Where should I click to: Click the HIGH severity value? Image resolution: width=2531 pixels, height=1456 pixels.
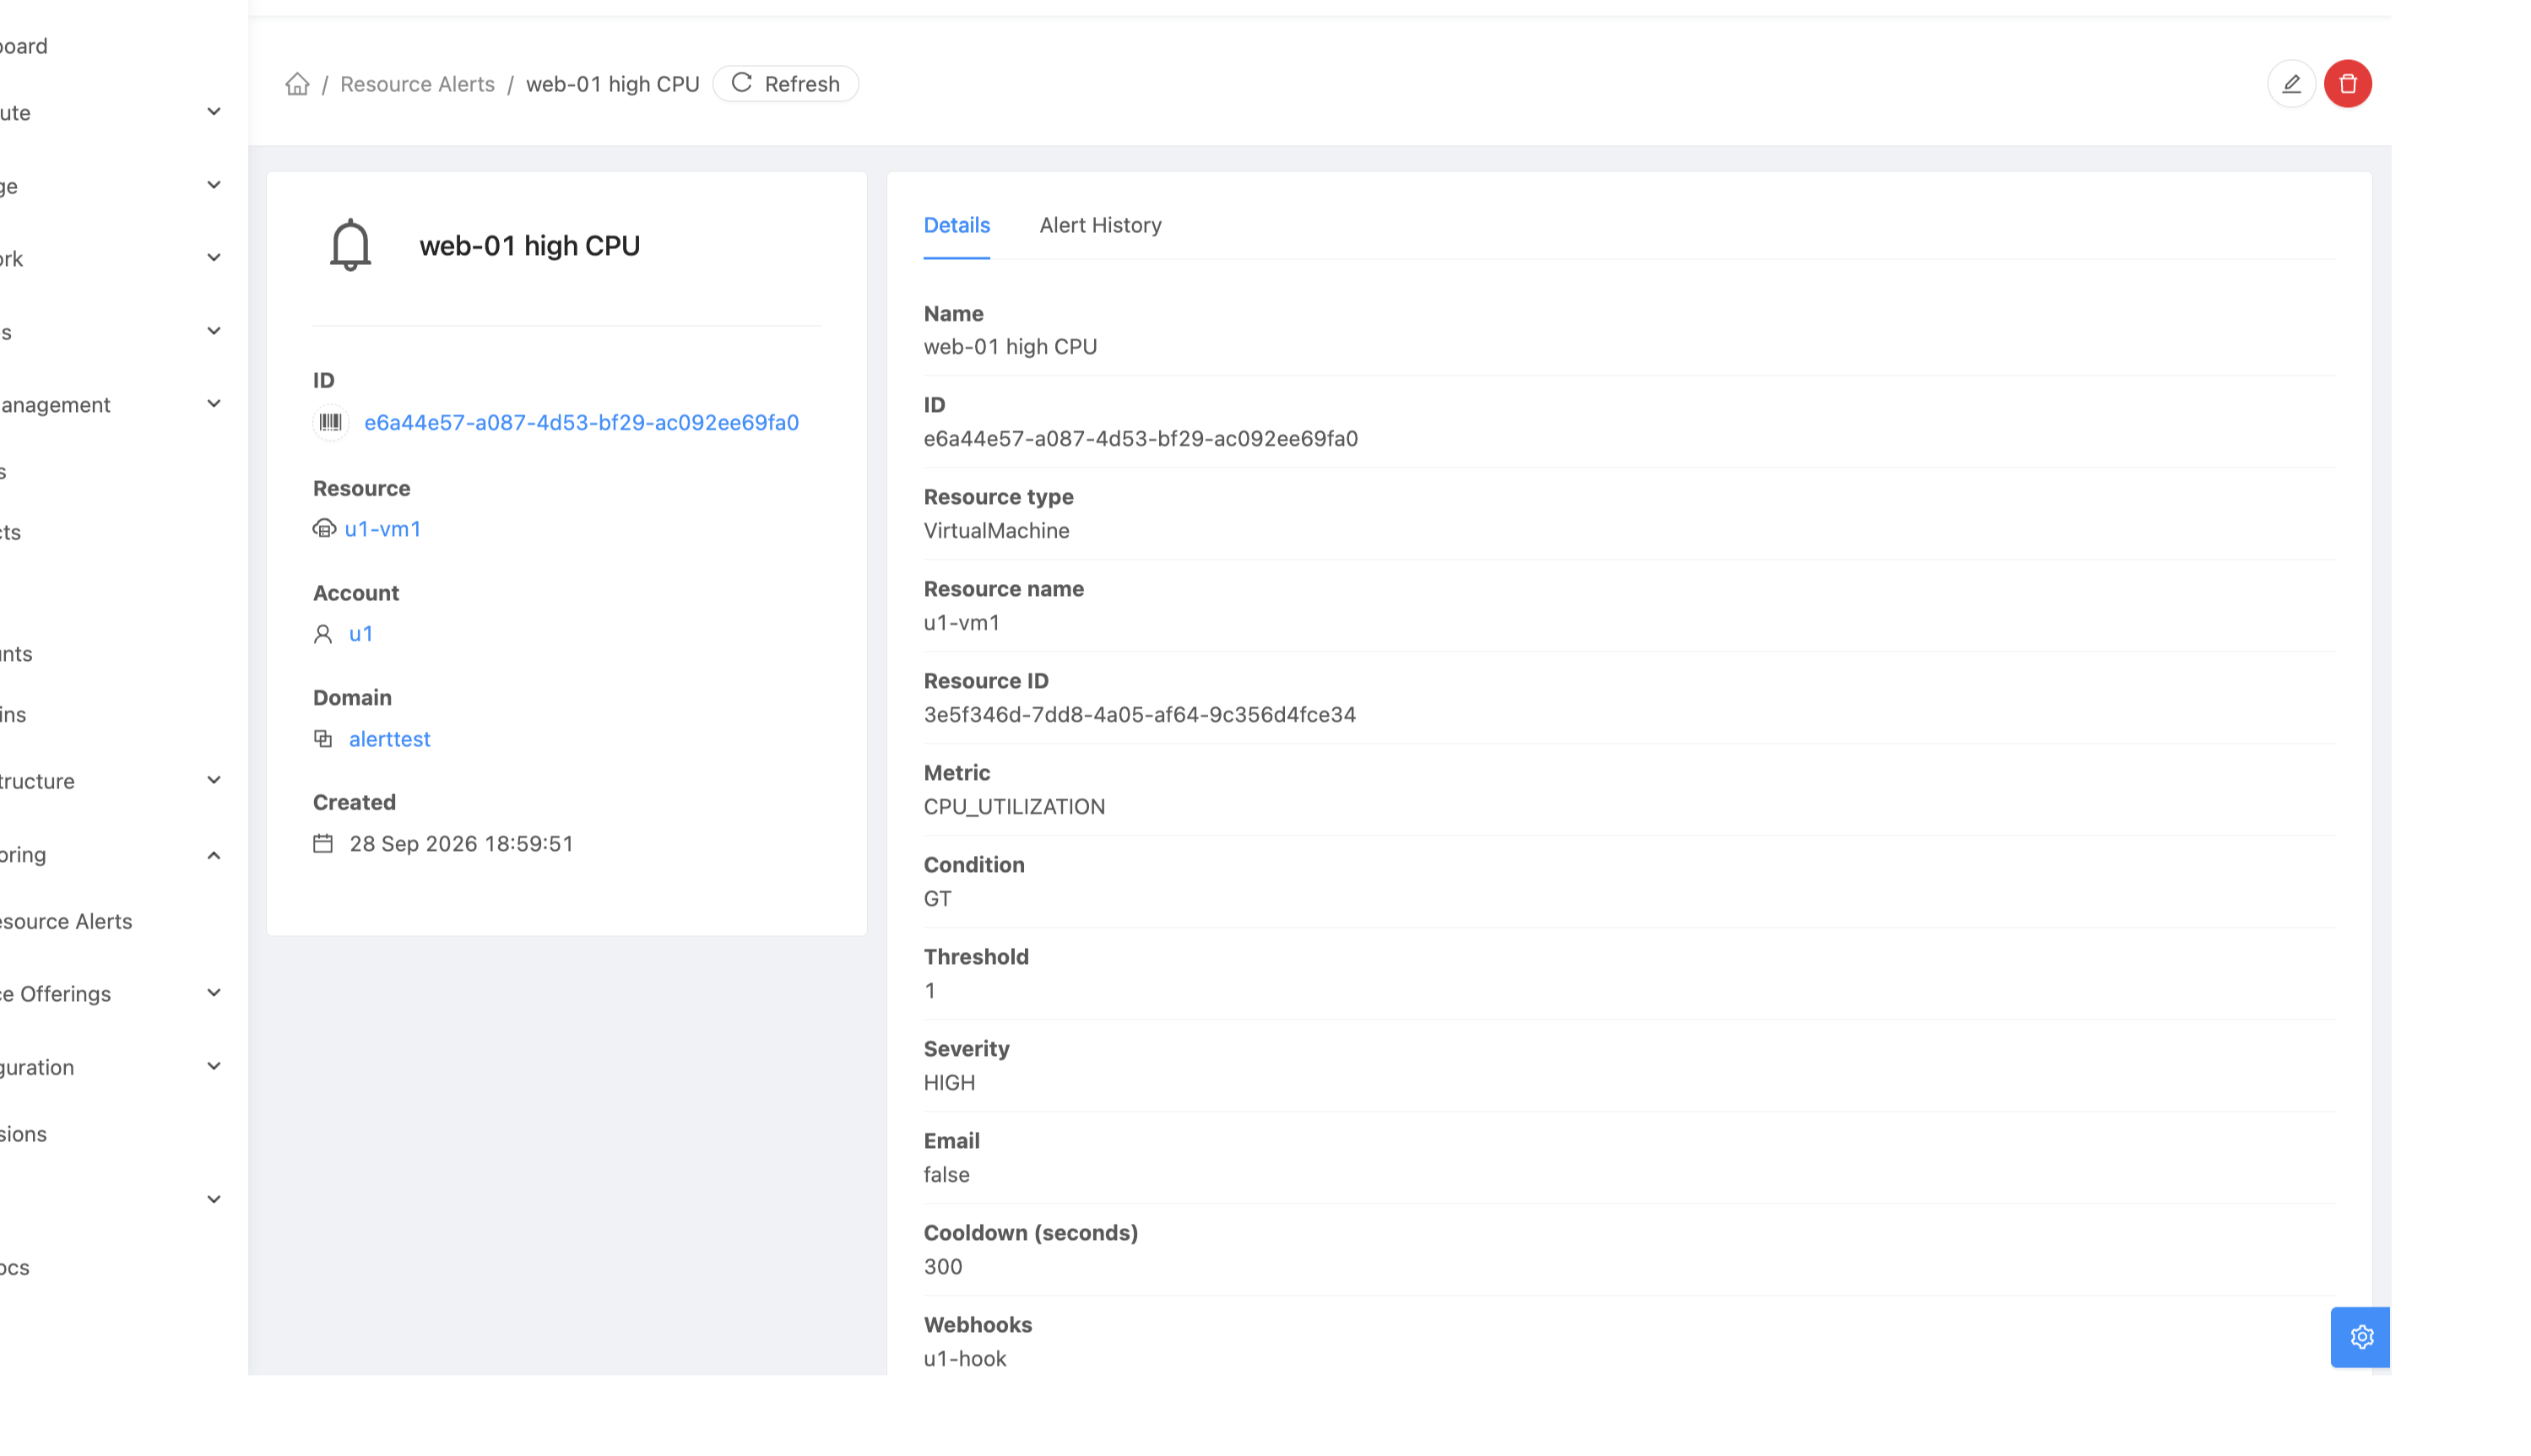click(x=949, y=1083)
